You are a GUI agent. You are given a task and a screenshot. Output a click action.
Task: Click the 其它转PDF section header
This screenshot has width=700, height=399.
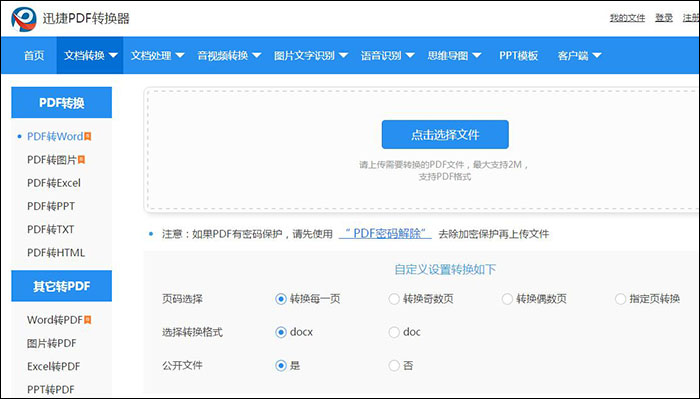62,286
